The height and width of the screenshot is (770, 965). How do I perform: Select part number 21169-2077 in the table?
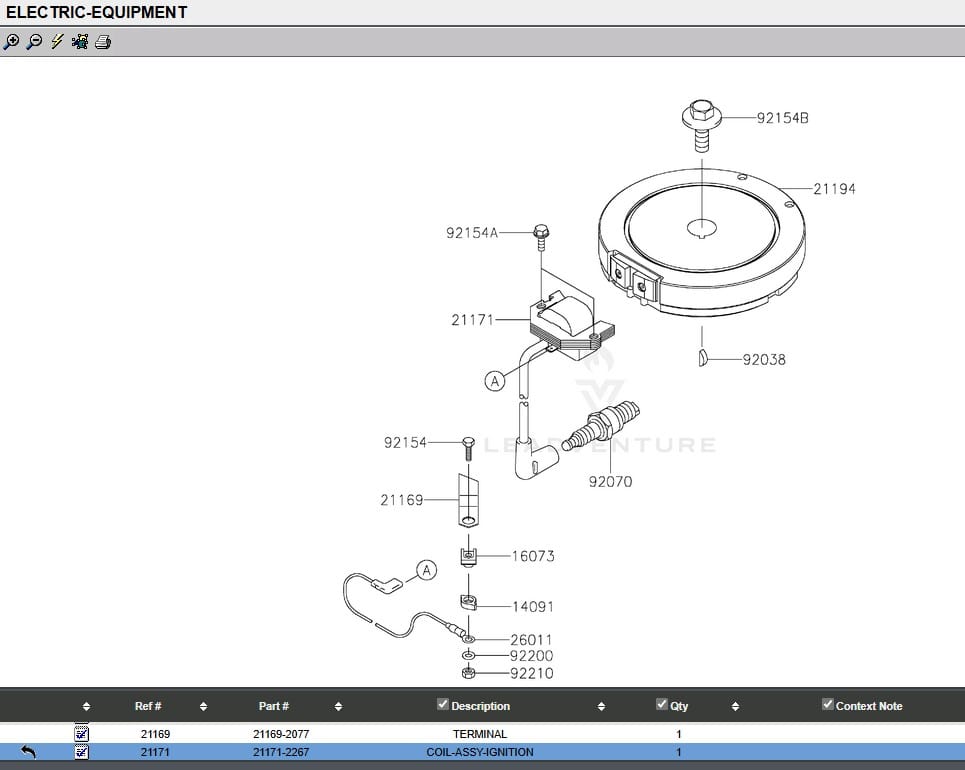click(281, 734)
